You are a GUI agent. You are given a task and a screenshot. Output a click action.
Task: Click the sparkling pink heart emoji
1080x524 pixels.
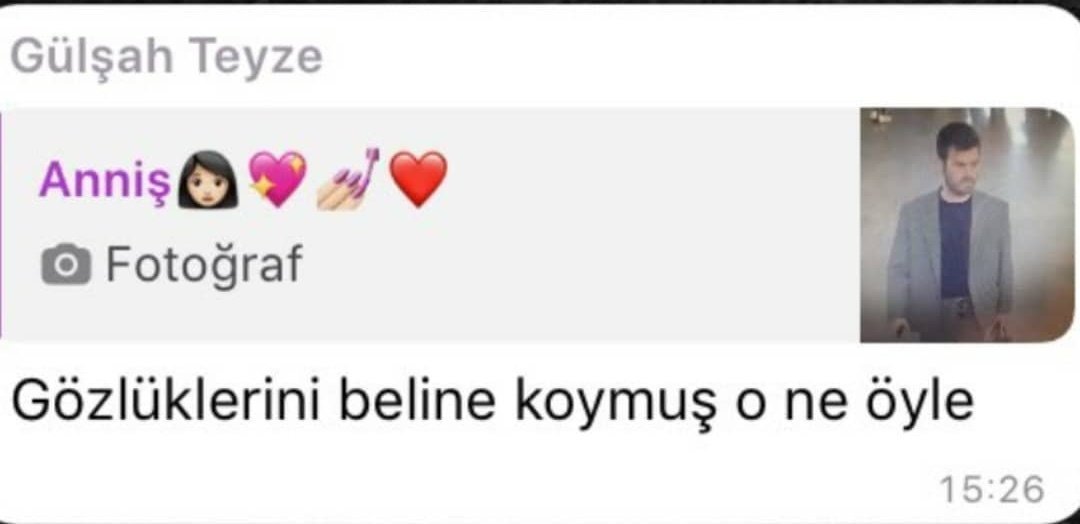[277, 179]
